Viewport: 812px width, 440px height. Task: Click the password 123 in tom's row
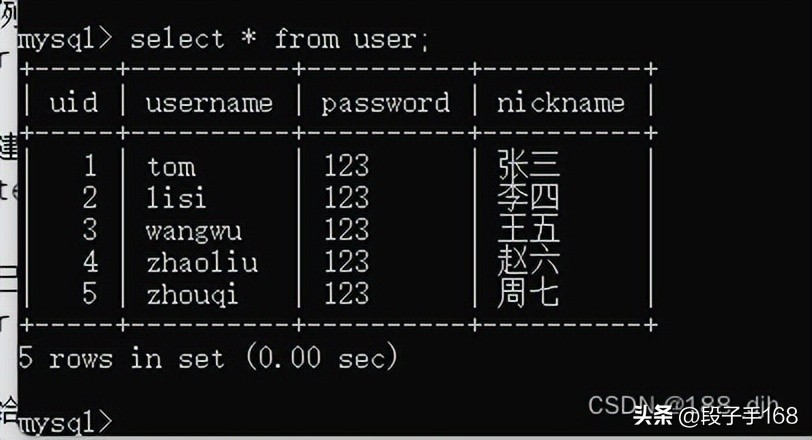[346, 166]
